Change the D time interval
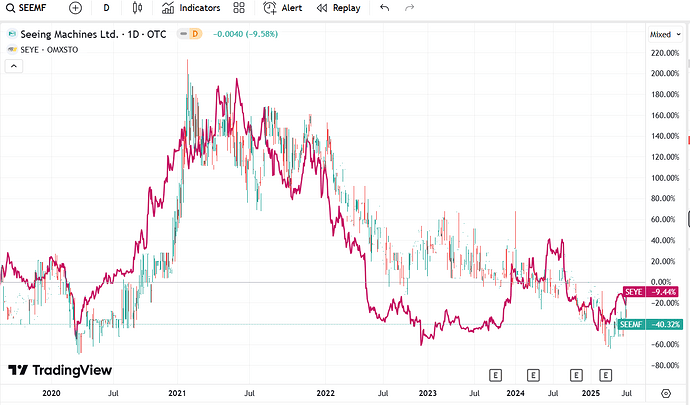This screenshot has width=690, height=405. [106, 8]
